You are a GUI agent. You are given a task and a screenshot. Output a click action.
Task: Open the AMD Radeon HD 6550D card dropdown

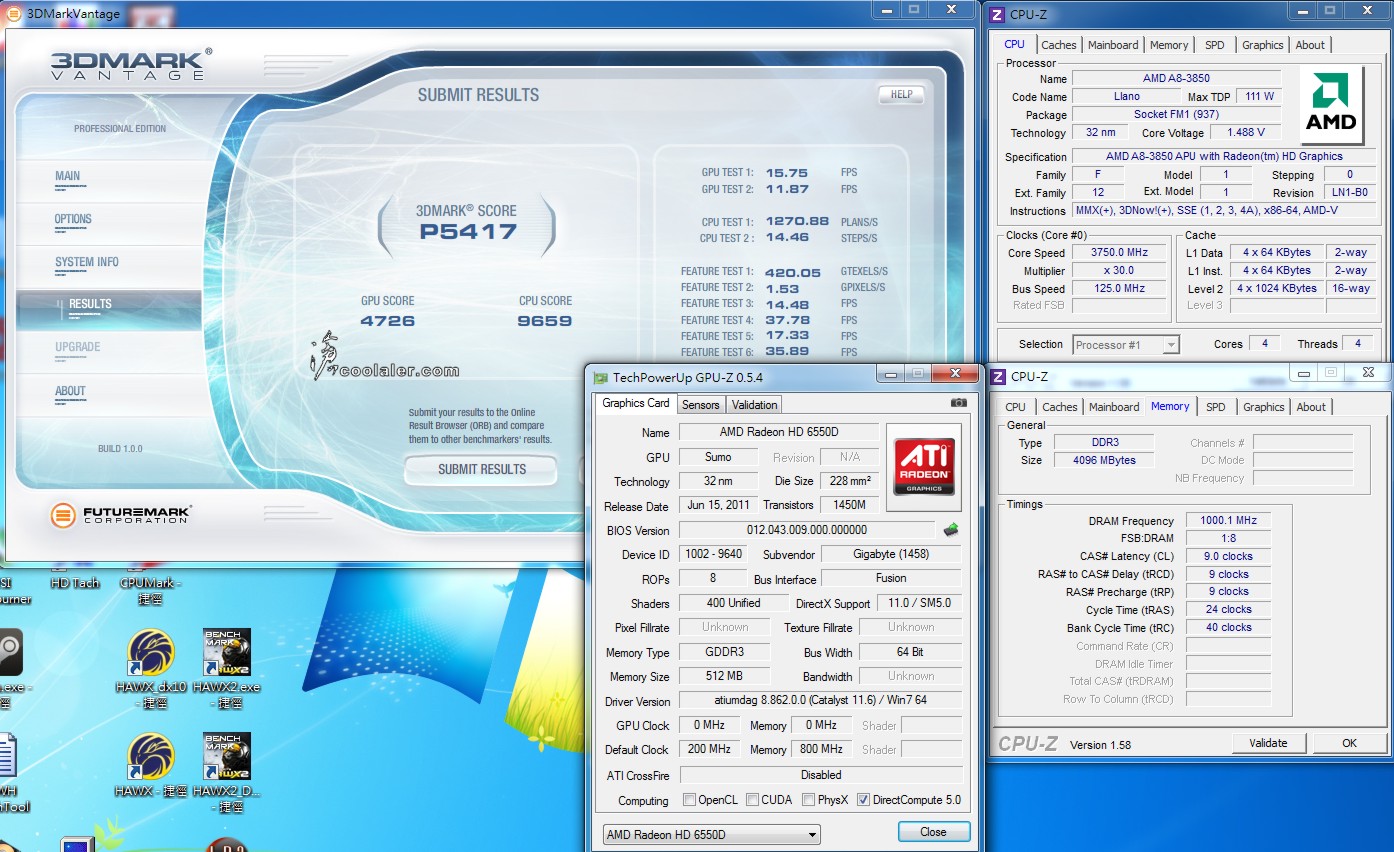tap(711, 834)
